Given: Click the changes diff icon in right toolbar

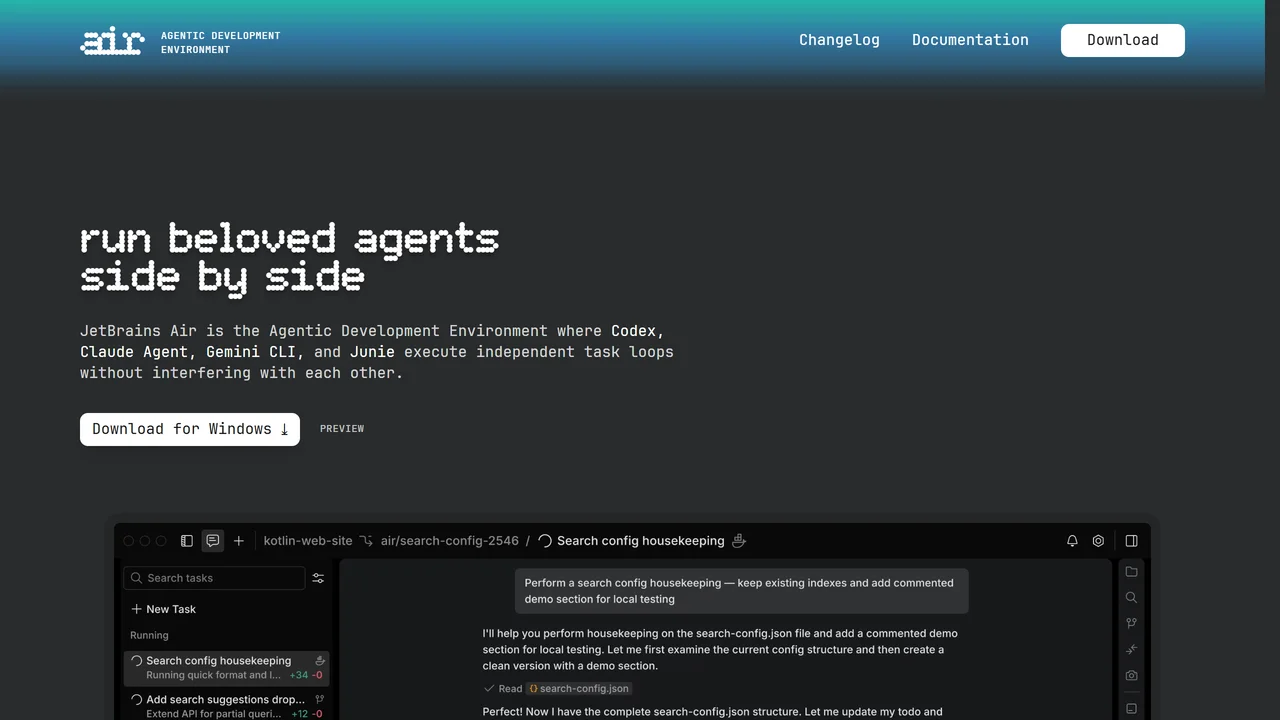Looking at the screenshot, I should click(1131, 649).
